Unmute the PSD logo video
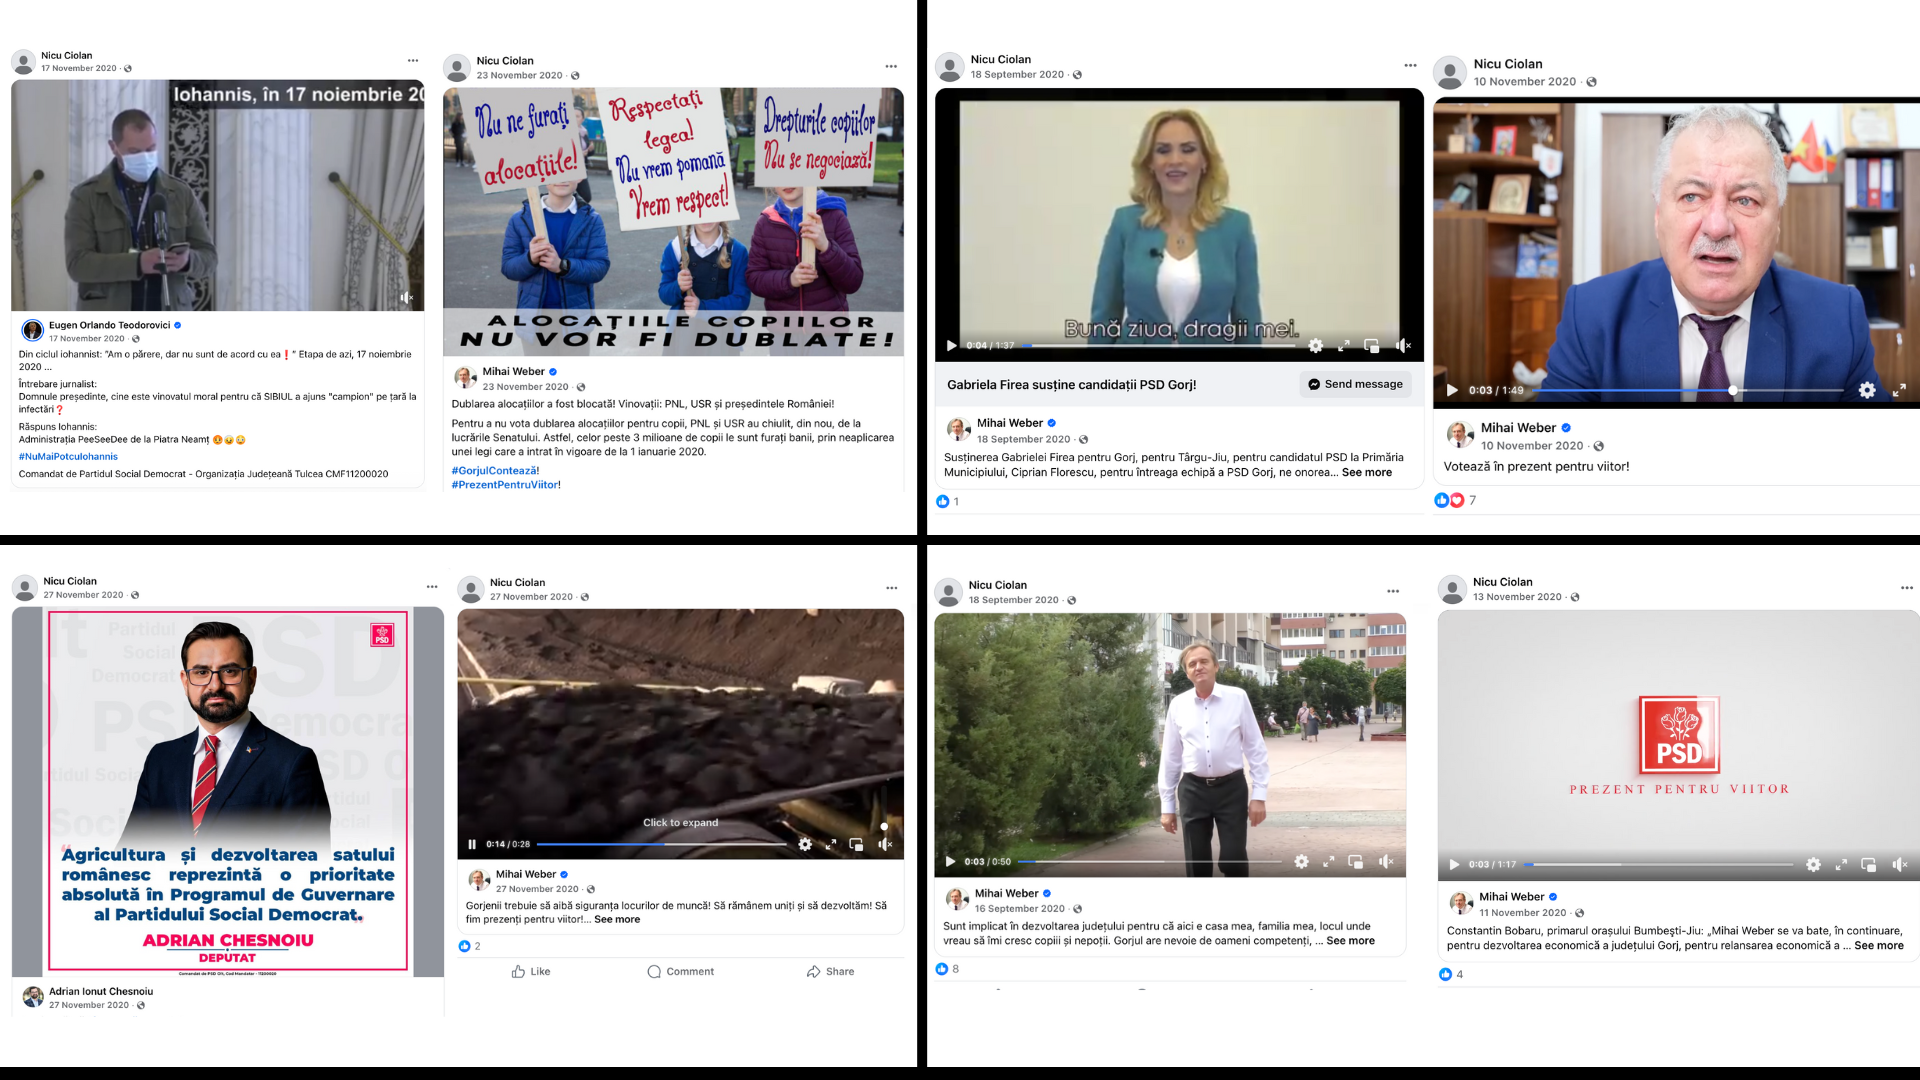This screenshot has width=1920, height=1080. point(1899,864)
